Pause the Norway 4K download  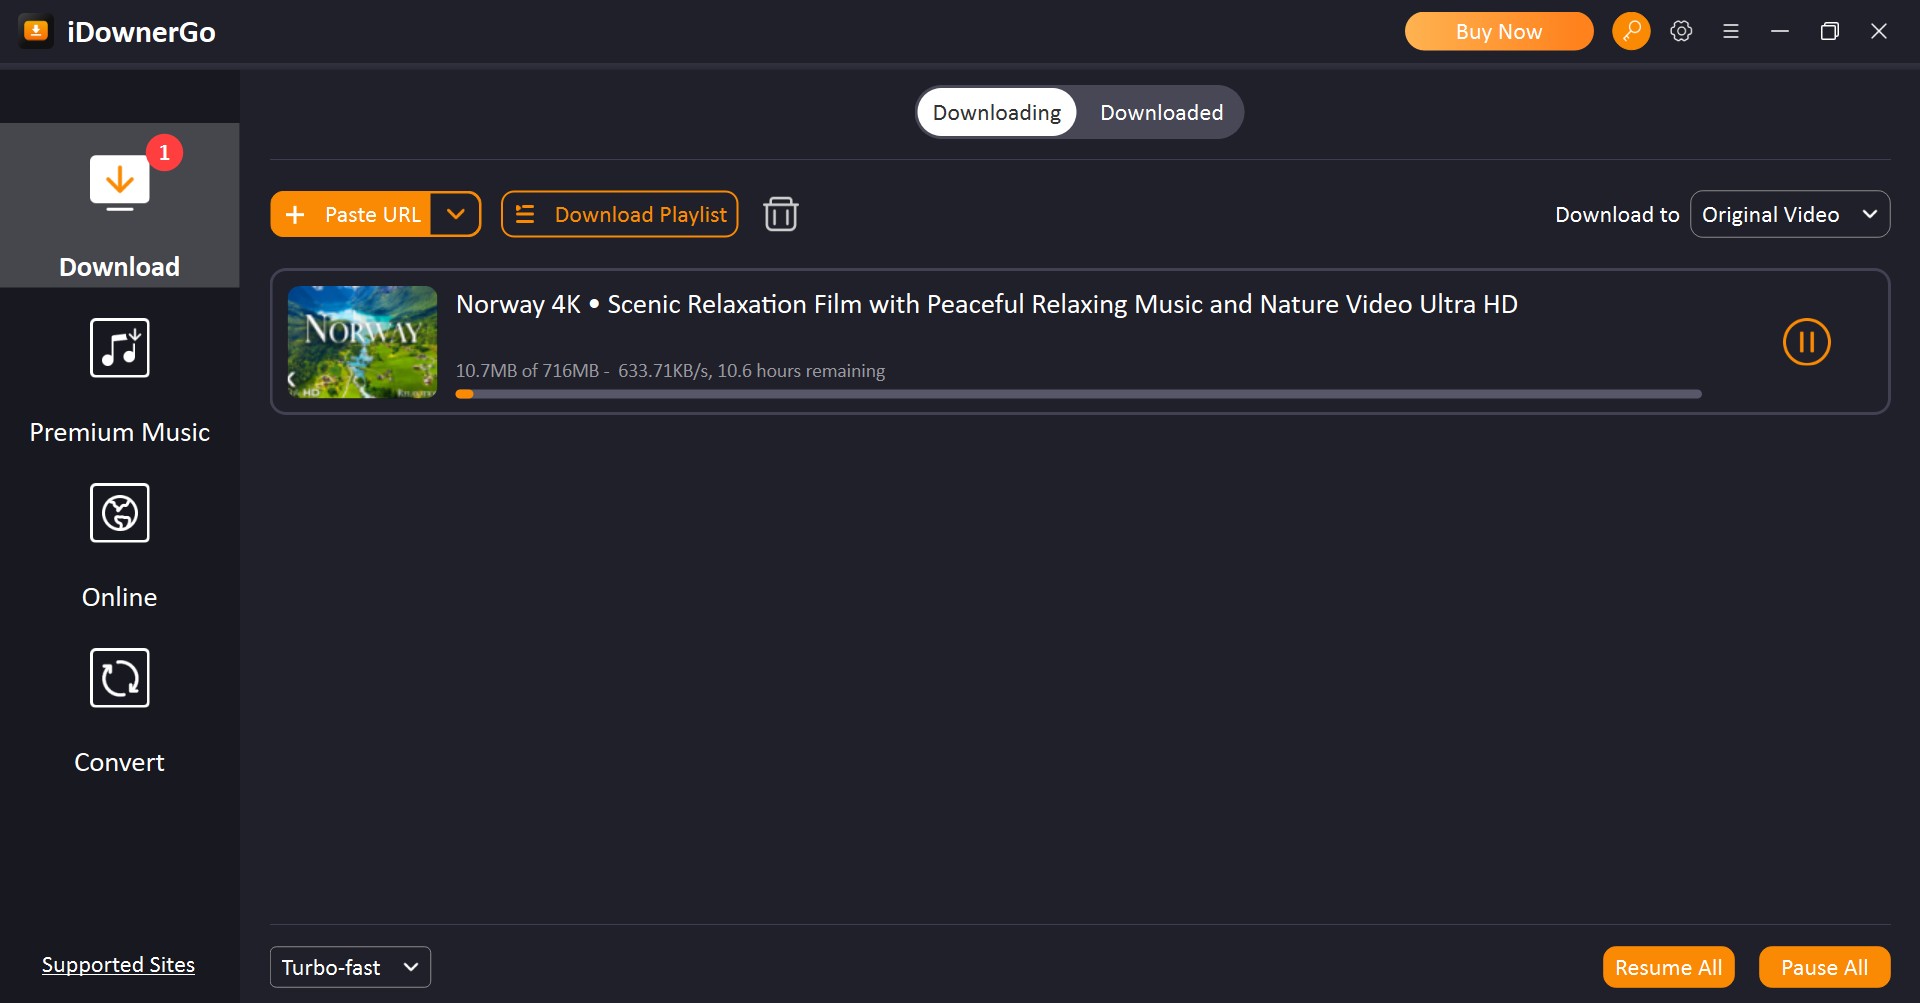pyautogui.click(x=1806, y=342)
